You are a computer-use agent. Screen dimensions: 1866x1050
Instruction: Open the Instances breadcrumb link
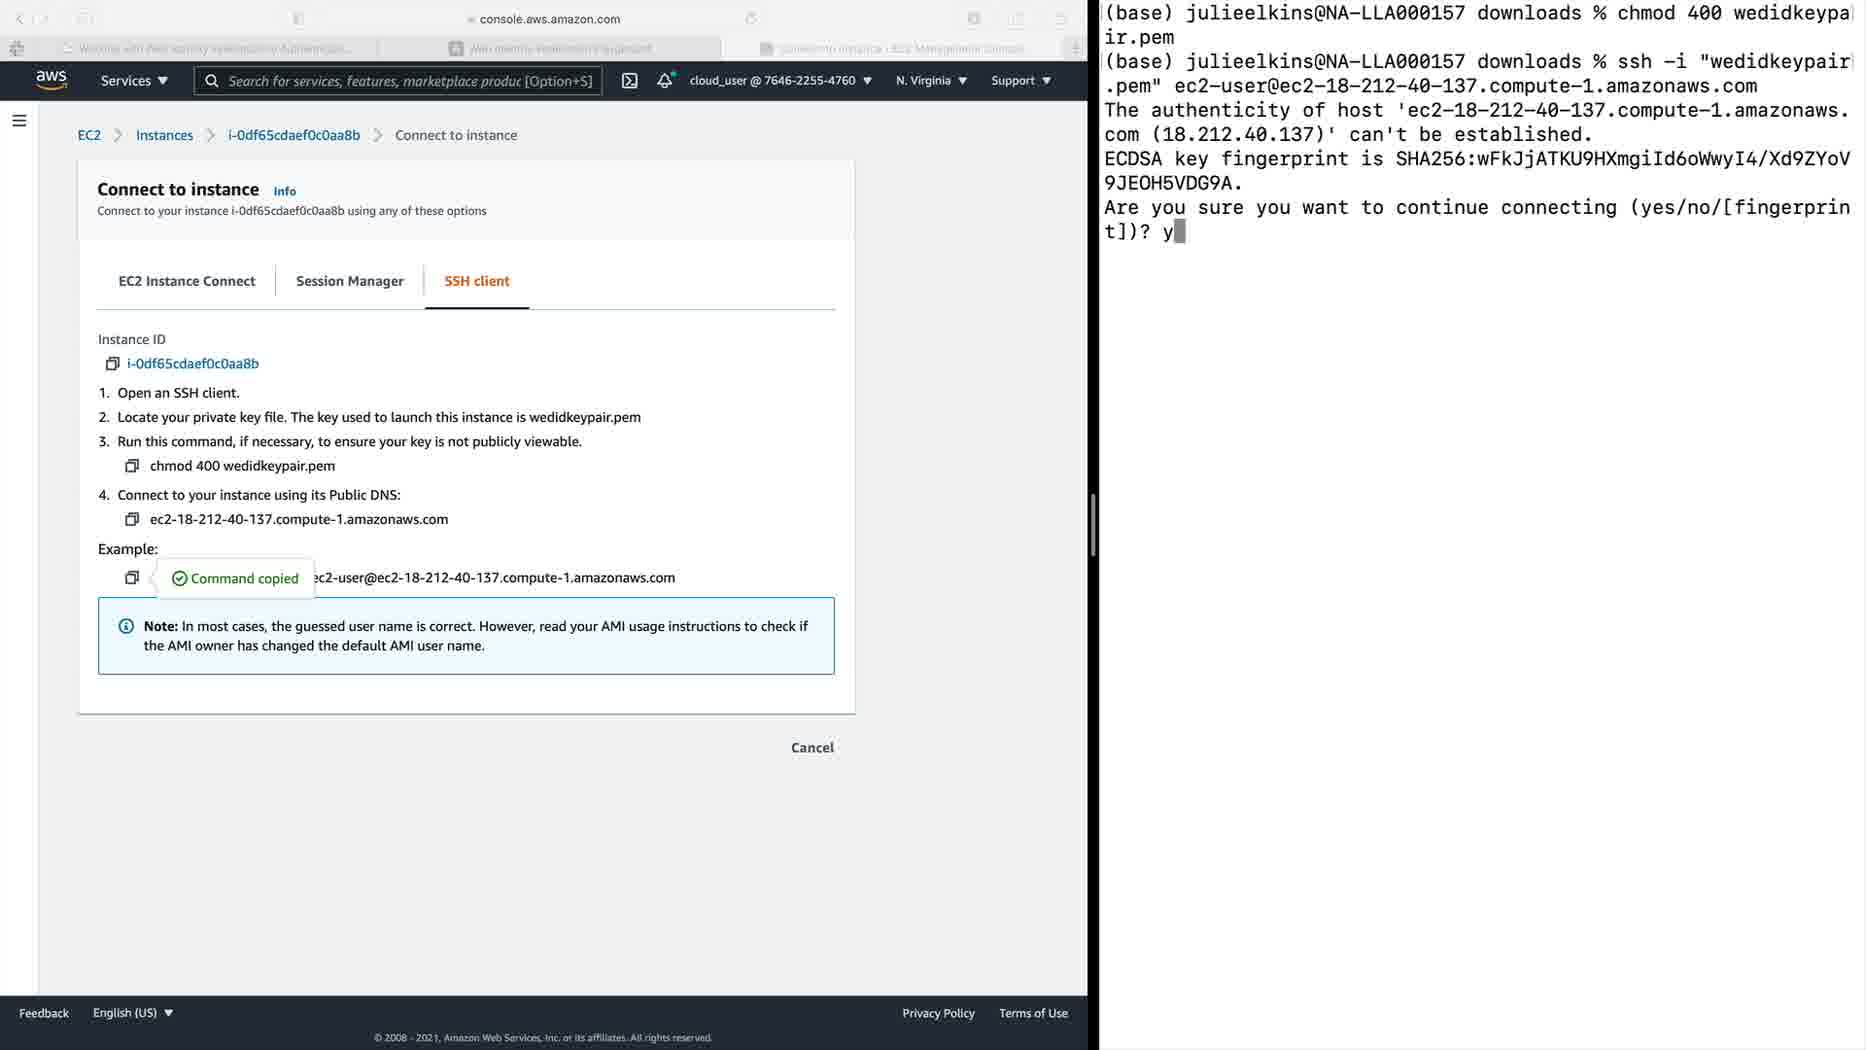pyautogui.click(x=164, y=135)
